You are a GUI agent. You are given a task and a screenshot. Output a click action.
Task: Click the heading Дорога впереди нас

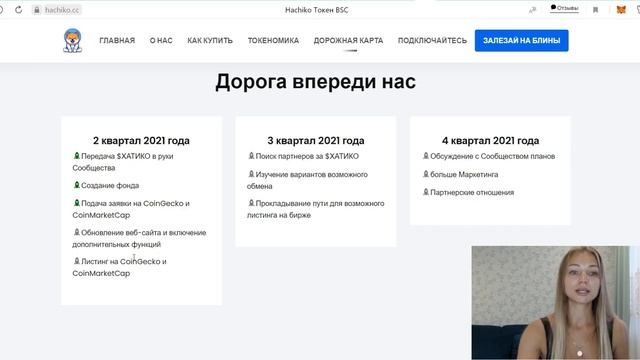(316, 81)
